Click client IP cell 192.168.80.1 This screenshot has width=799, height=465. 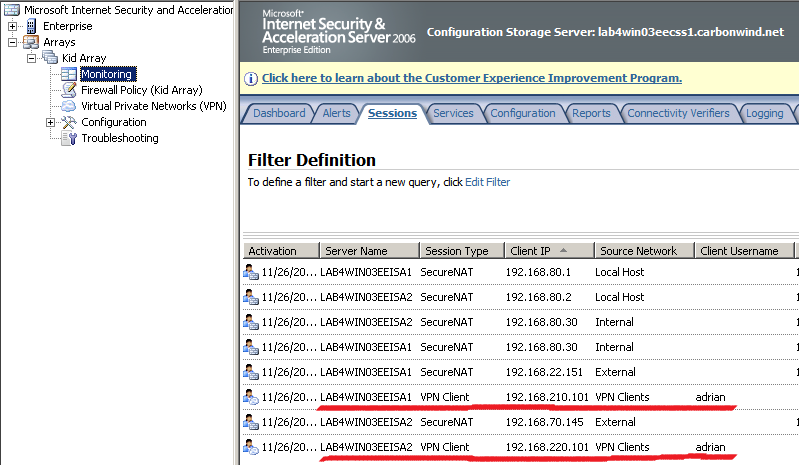tap(538, 272)
